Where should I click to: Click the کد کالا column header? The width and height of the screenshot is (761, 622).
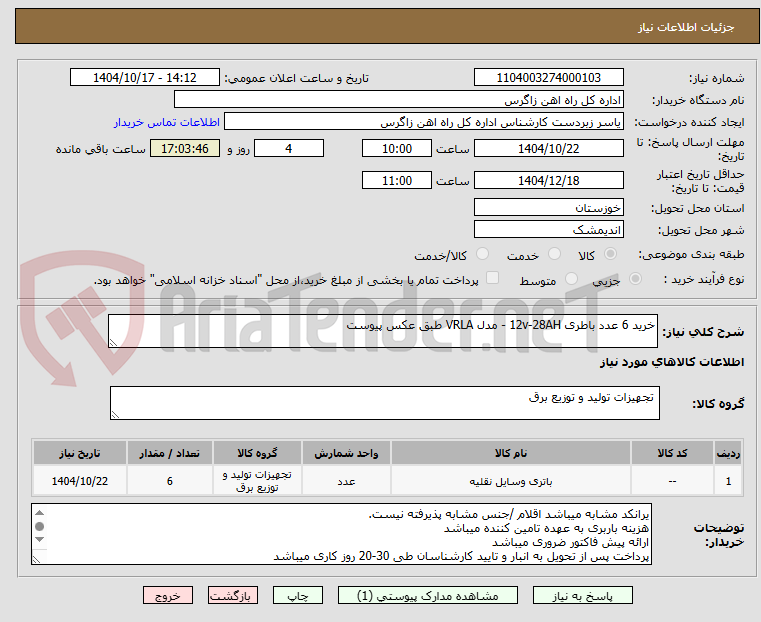click(672, 453)
